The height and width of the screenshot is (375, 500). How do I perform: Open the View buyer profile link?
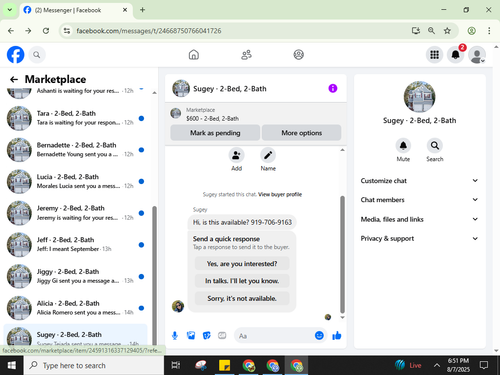pyautogui.click(x=280, y=194)
